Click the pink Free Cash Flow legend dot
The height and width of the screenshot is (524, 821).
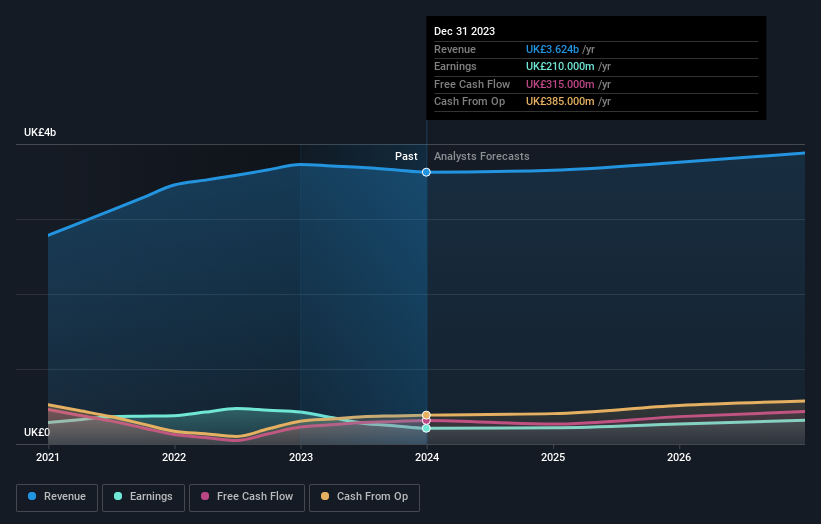205,496
